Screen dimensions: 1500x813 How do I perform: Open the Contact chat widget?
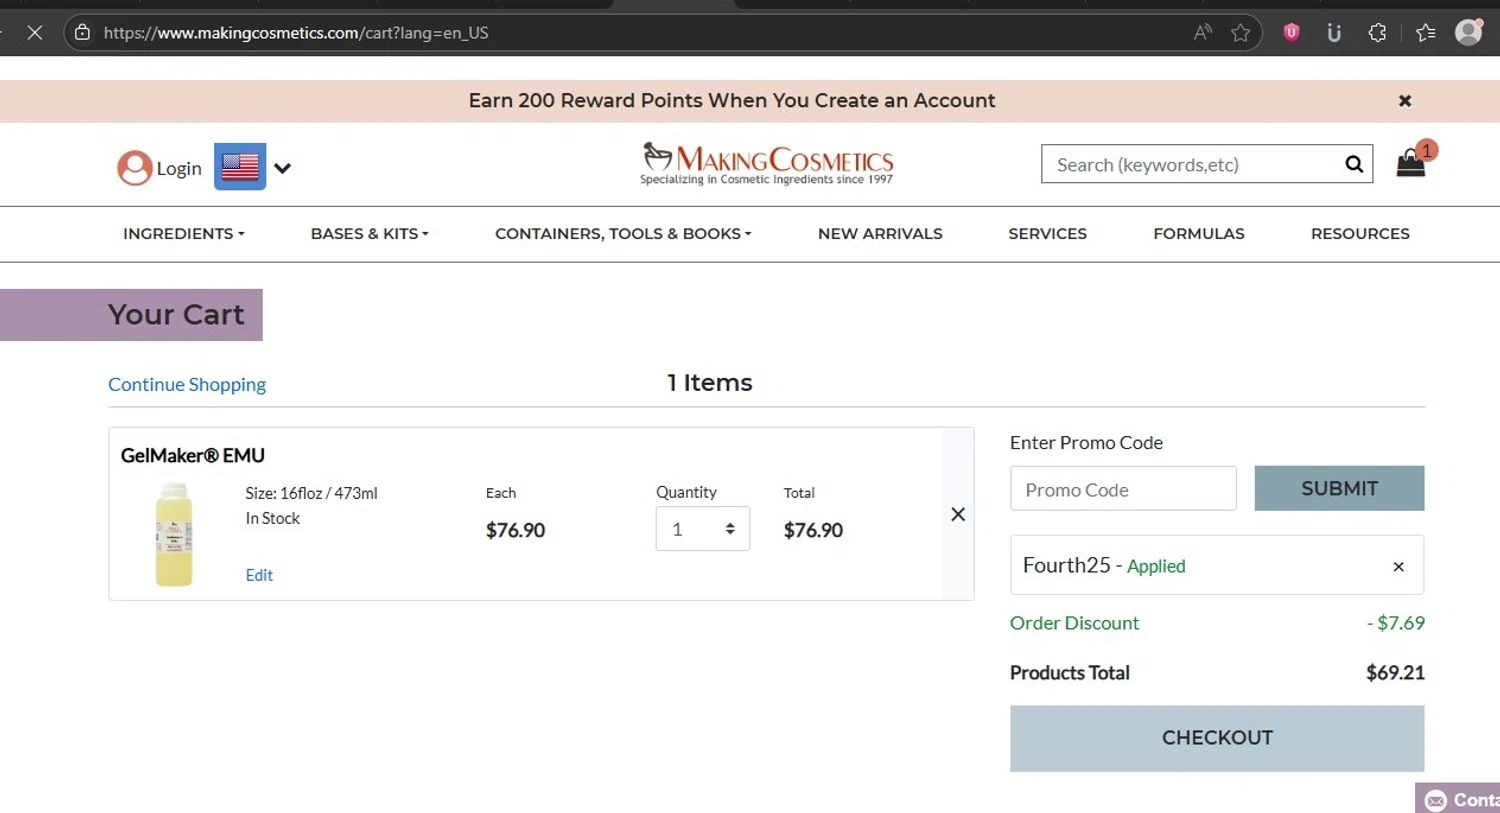pyautogui.click(x=1458, y=799)
